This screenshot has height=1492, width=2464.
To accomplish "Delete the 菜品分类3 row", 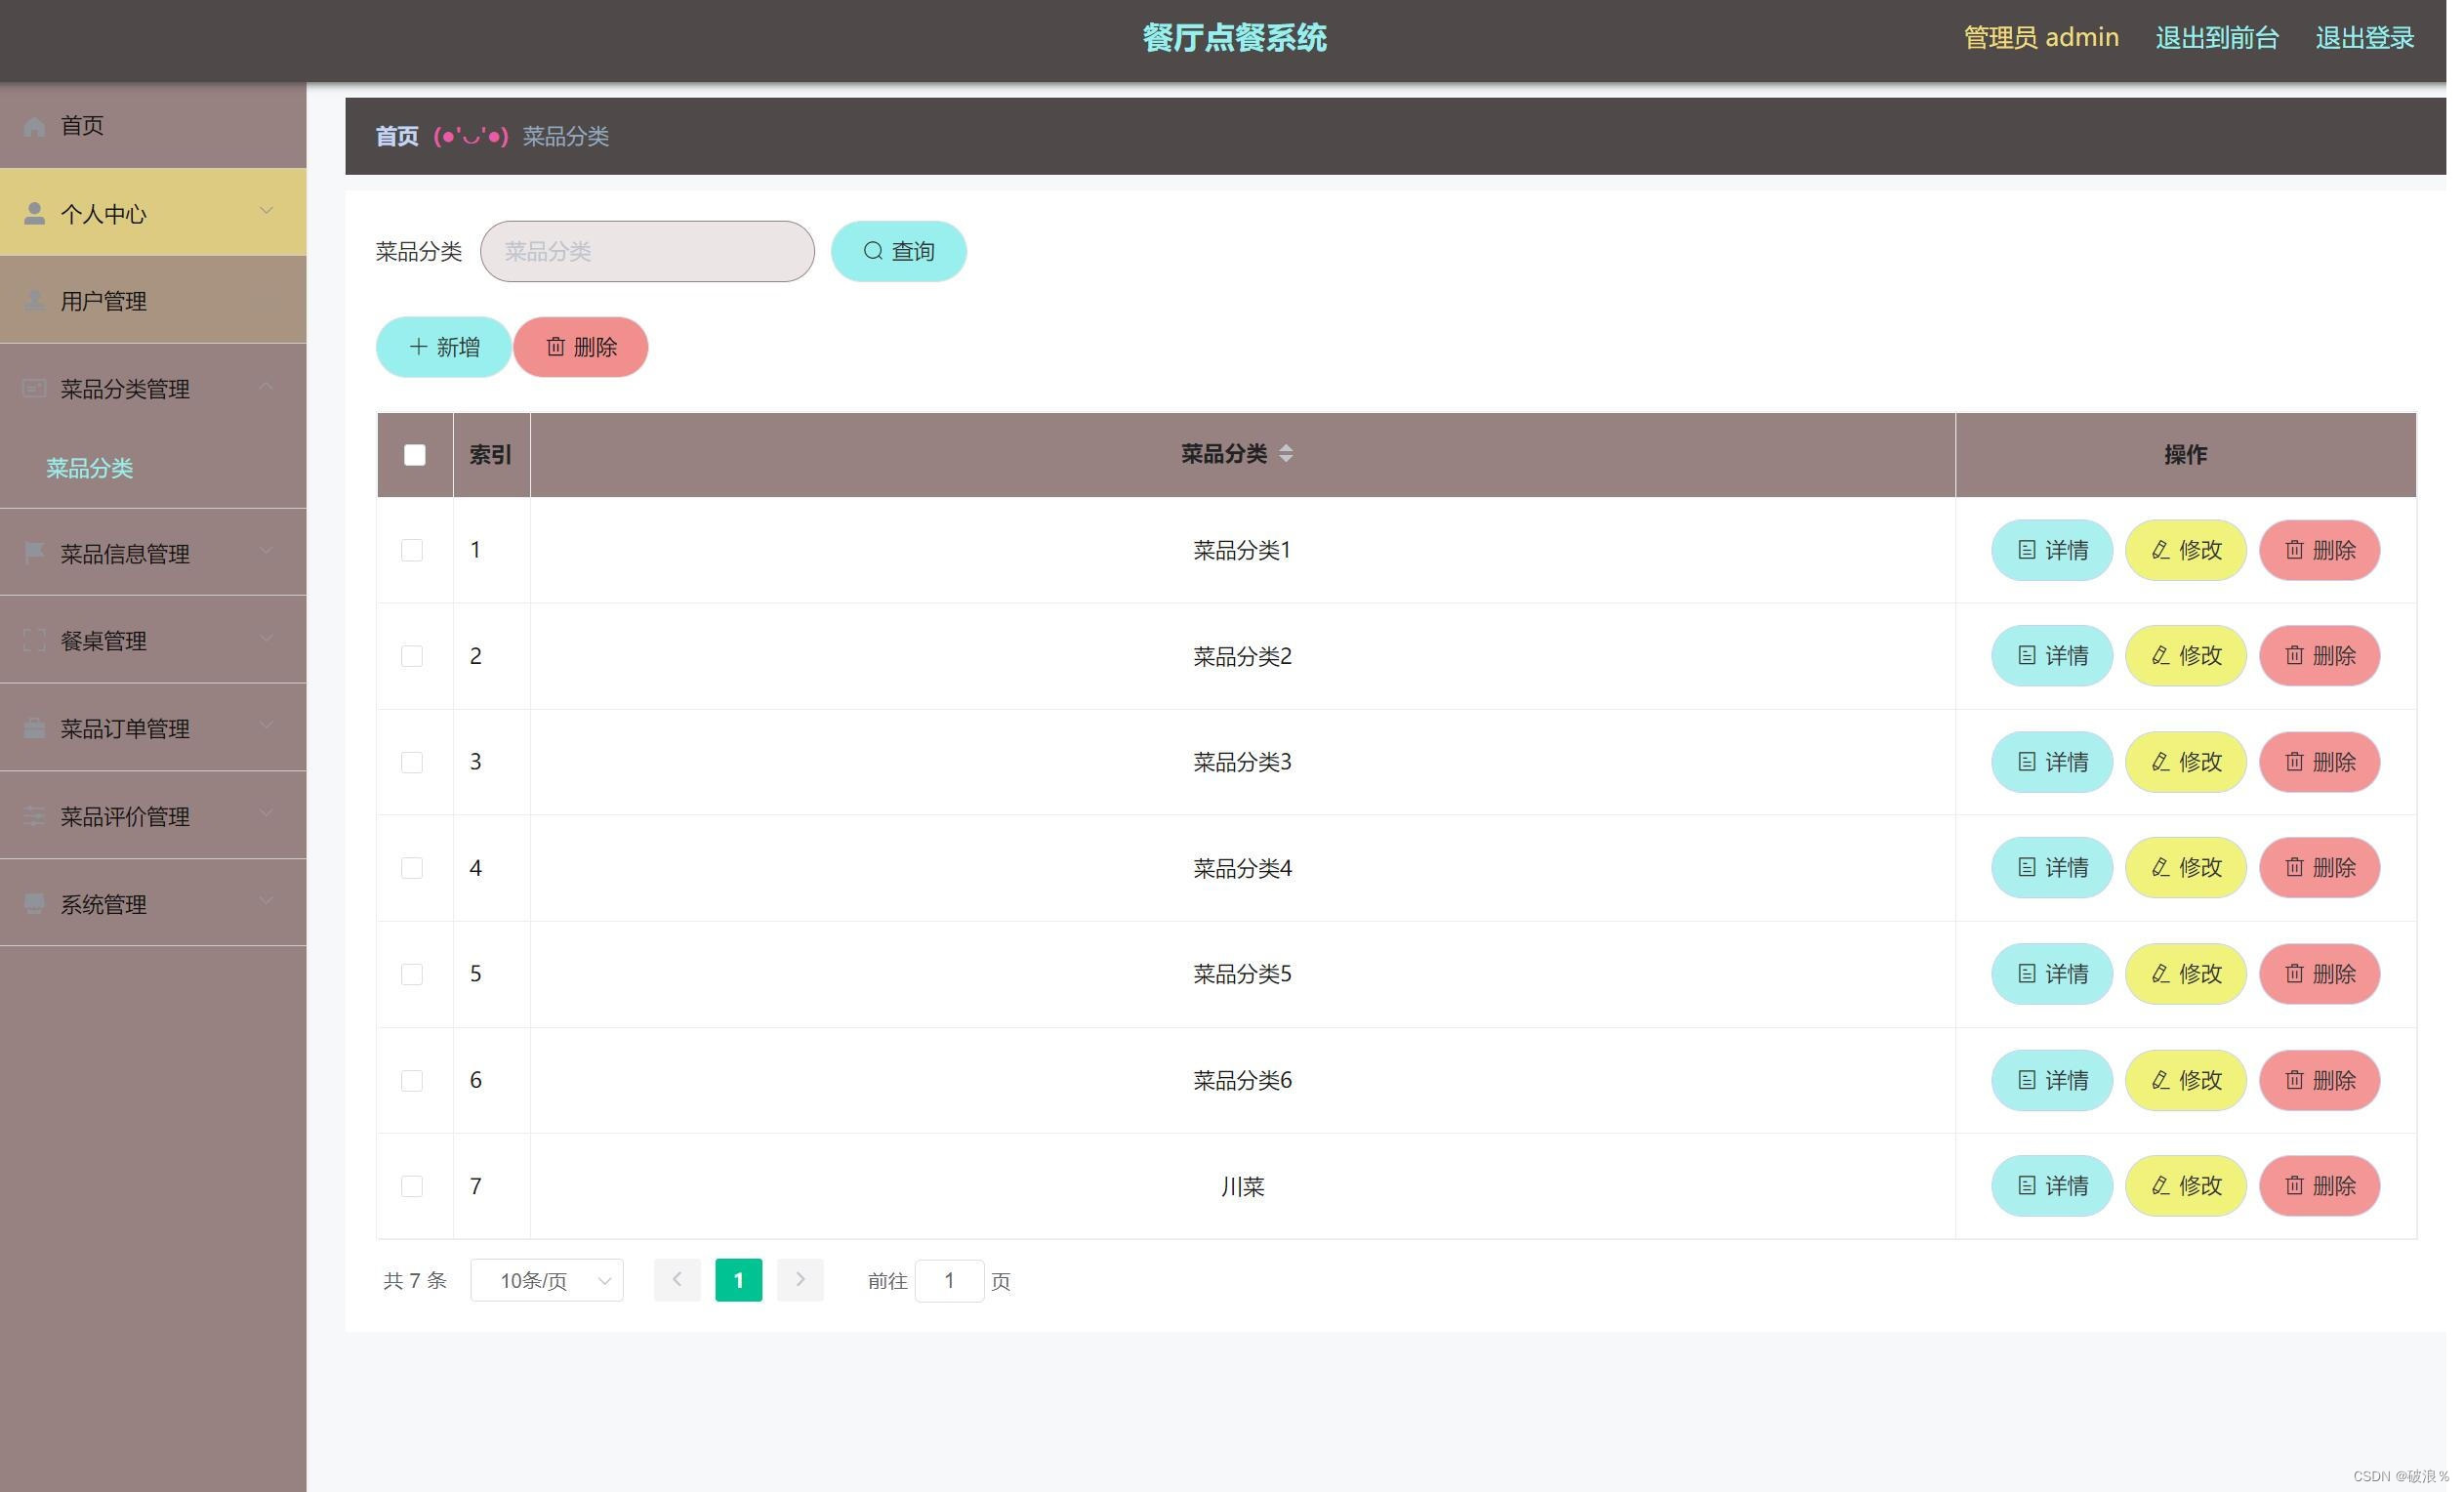I will 2320,762.
